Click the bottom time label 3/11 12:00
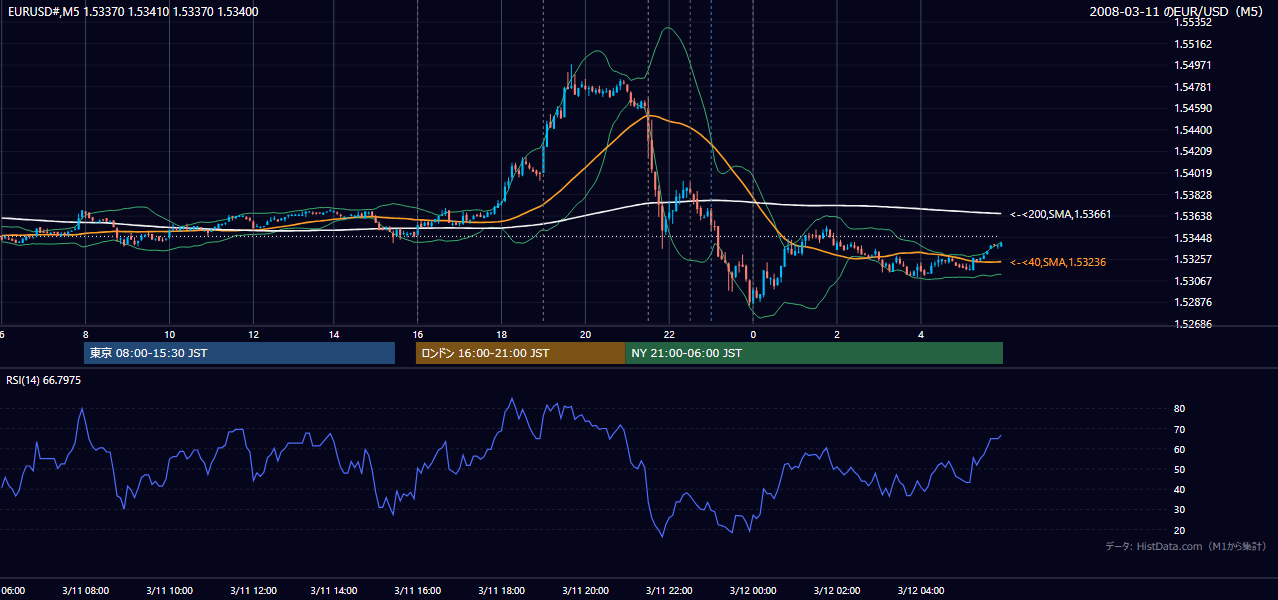 pyautogui.click(x=253, y=590)
